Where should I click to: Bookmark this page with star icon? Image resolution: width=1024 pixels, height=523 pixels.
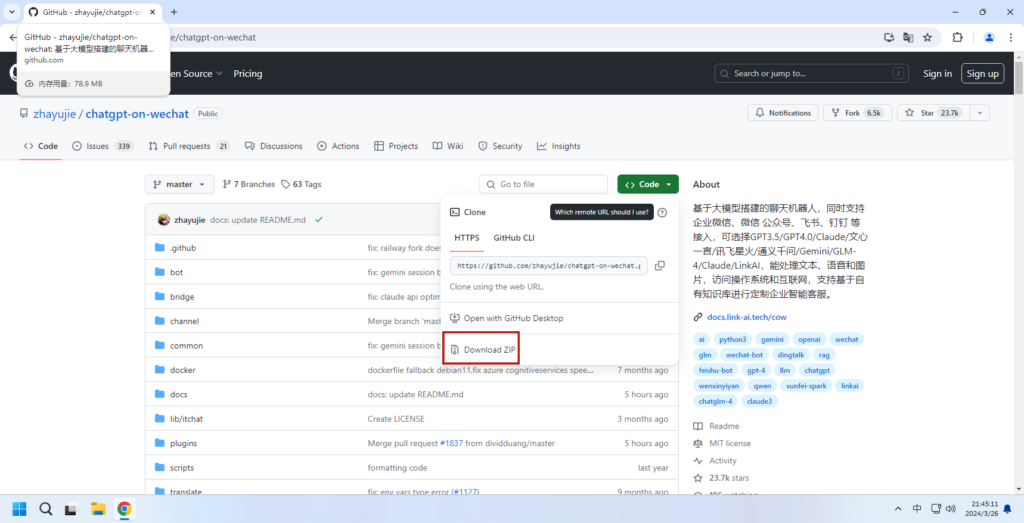927,37
